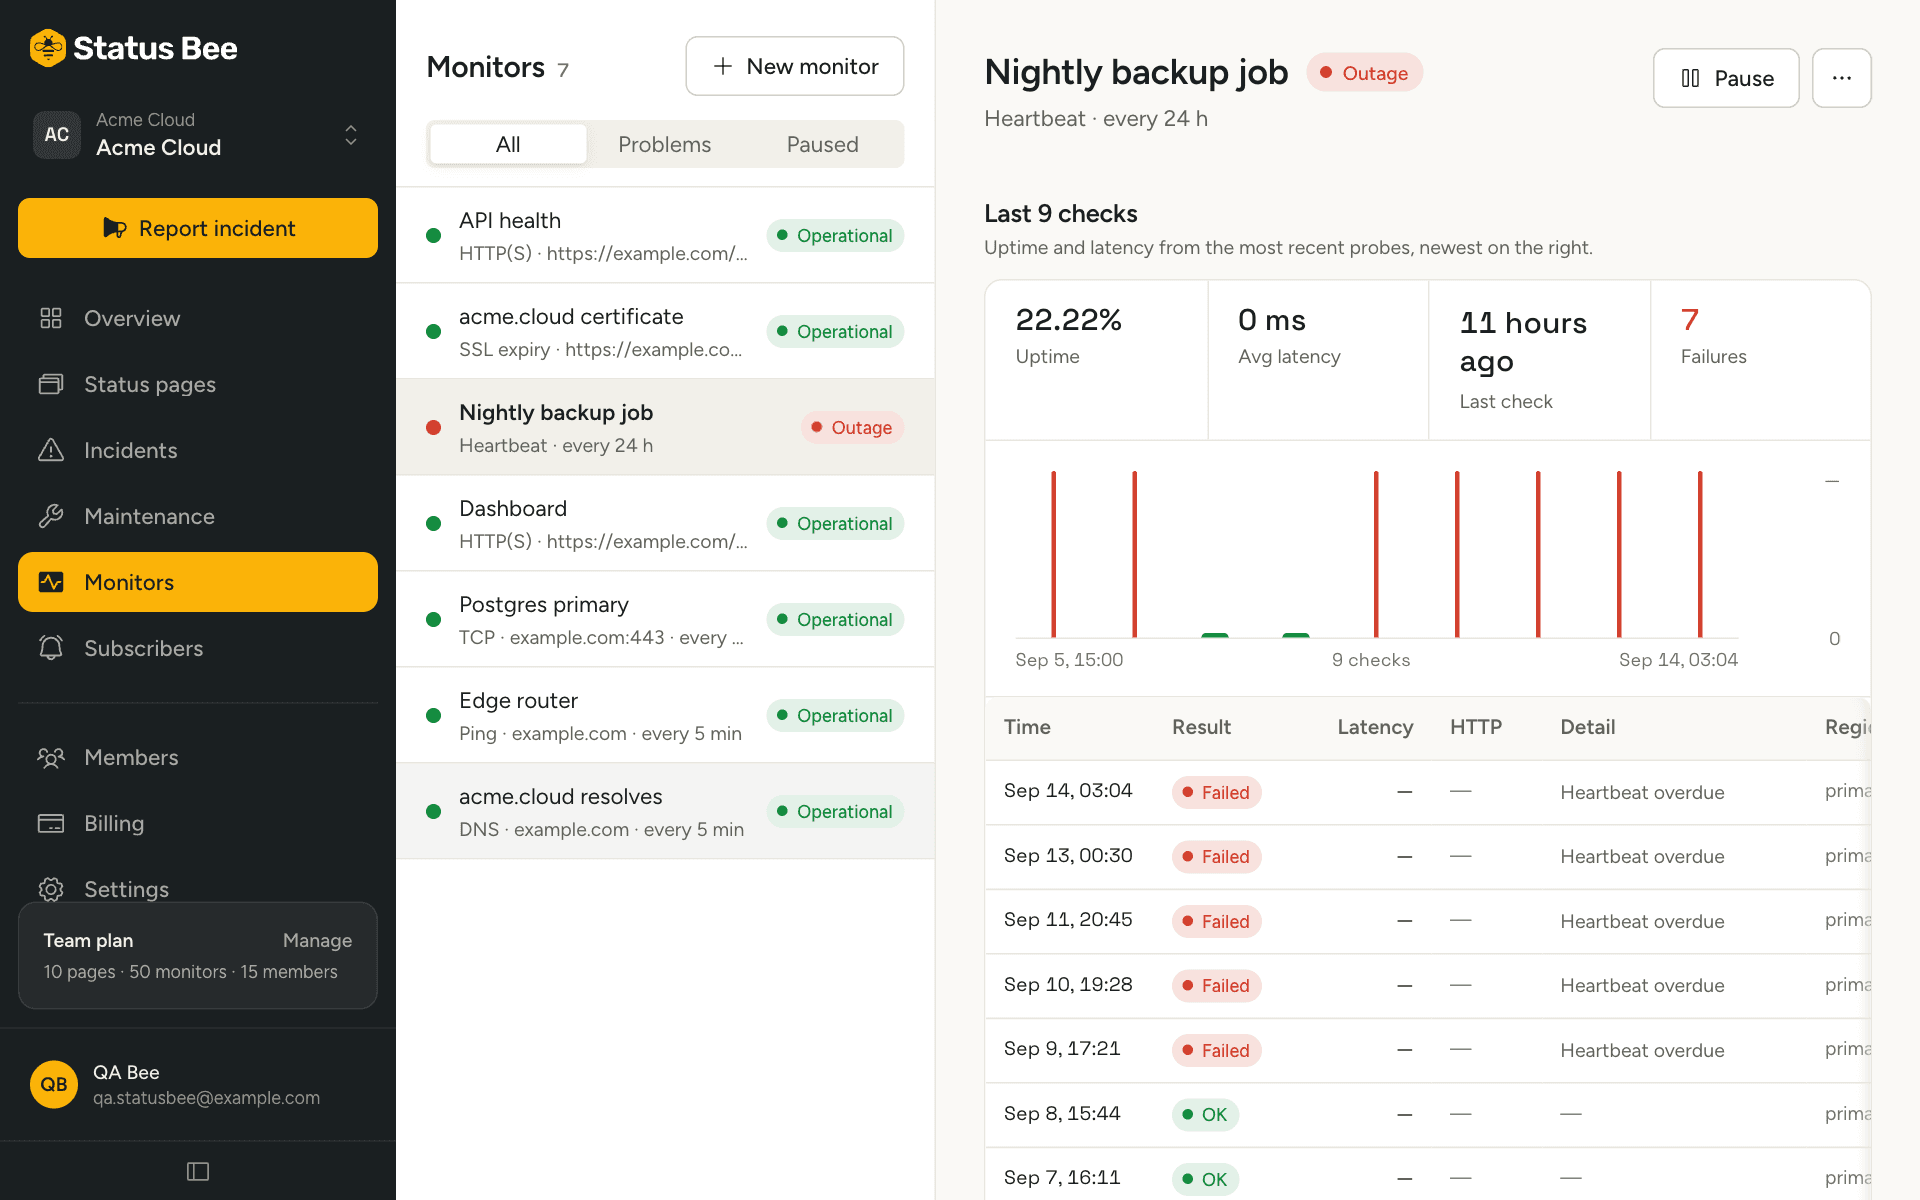Click the Billing card icon
This screenshot has width=1920, height=1200.
[x=51, y=823]
